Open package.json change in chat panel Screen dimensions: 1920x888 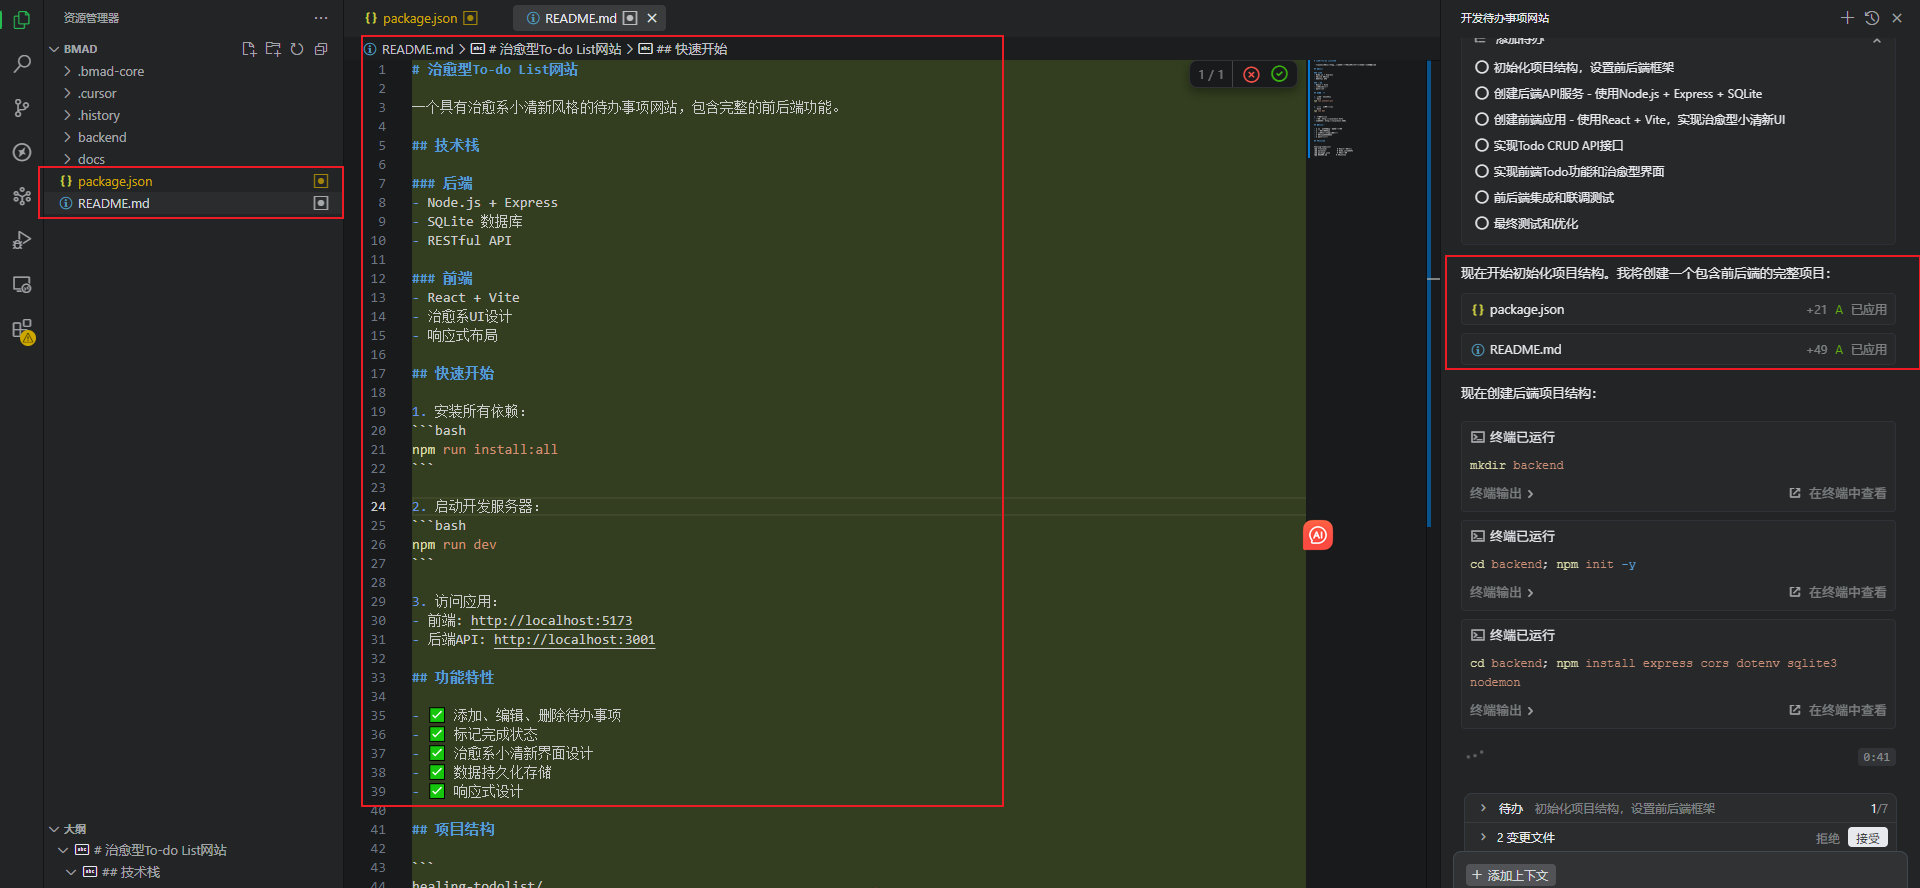[x=1678, y=310]
